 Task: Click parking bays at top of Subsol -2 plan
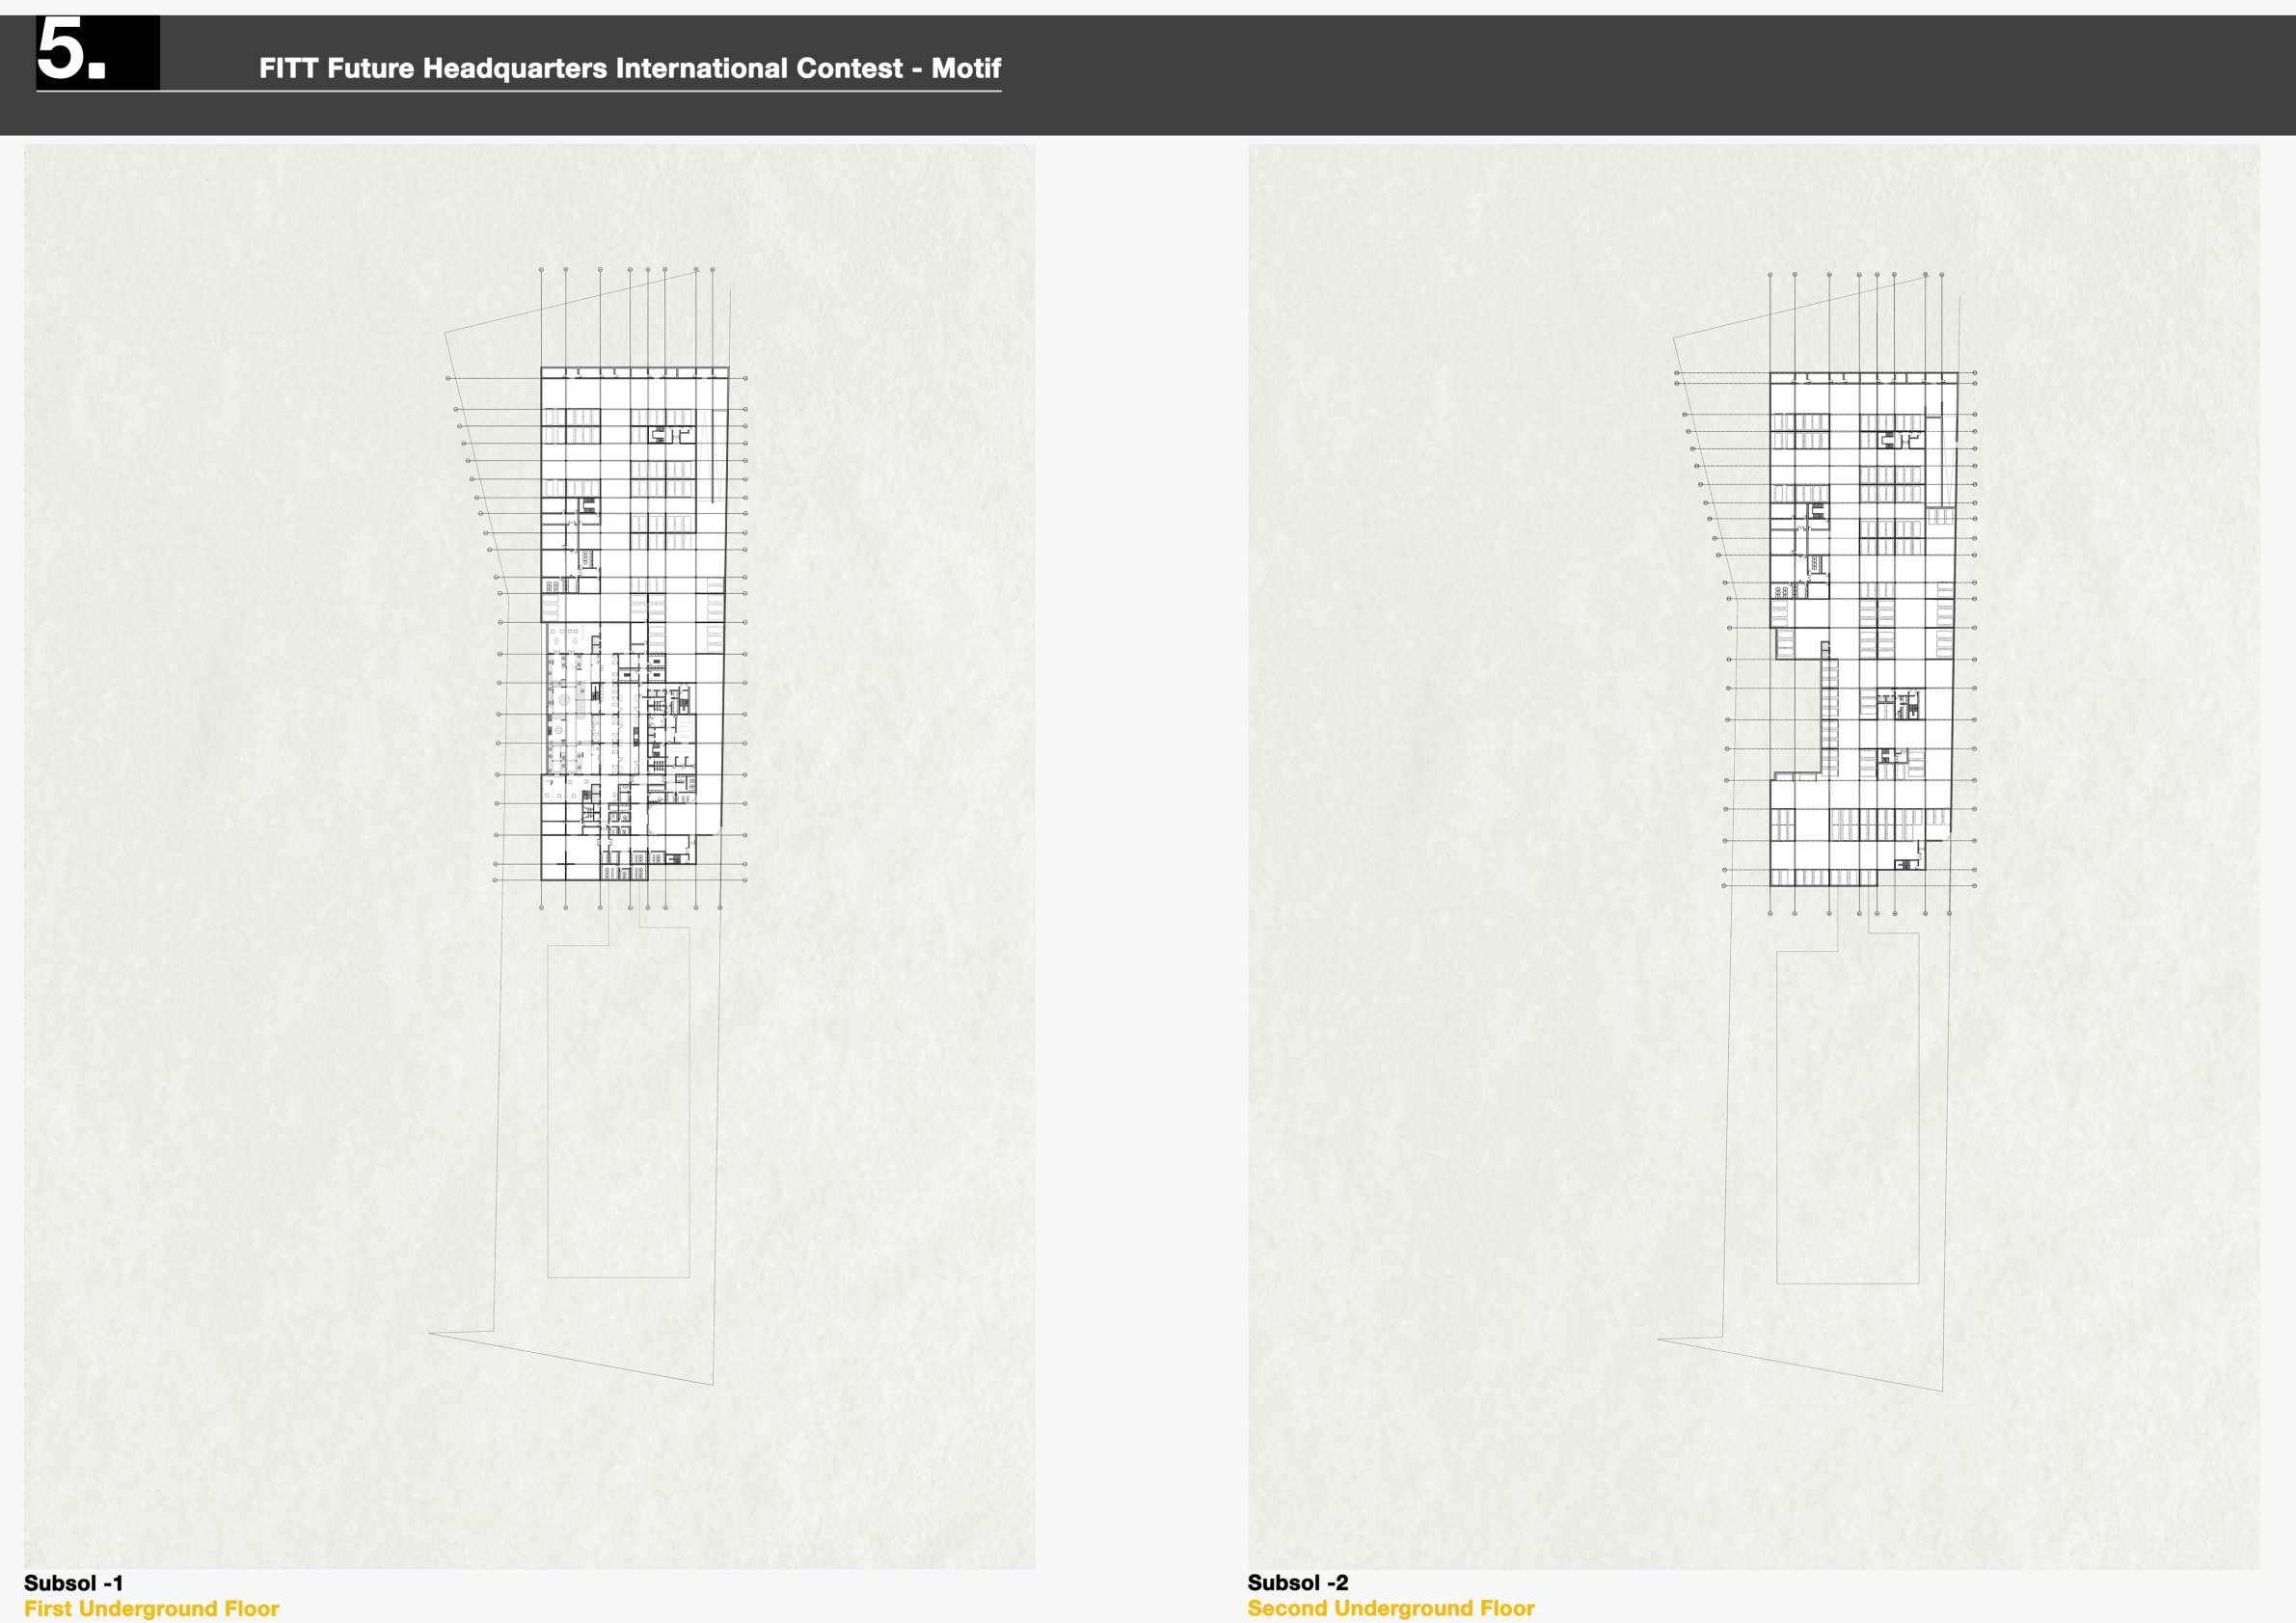click(x=1800, y=423)
